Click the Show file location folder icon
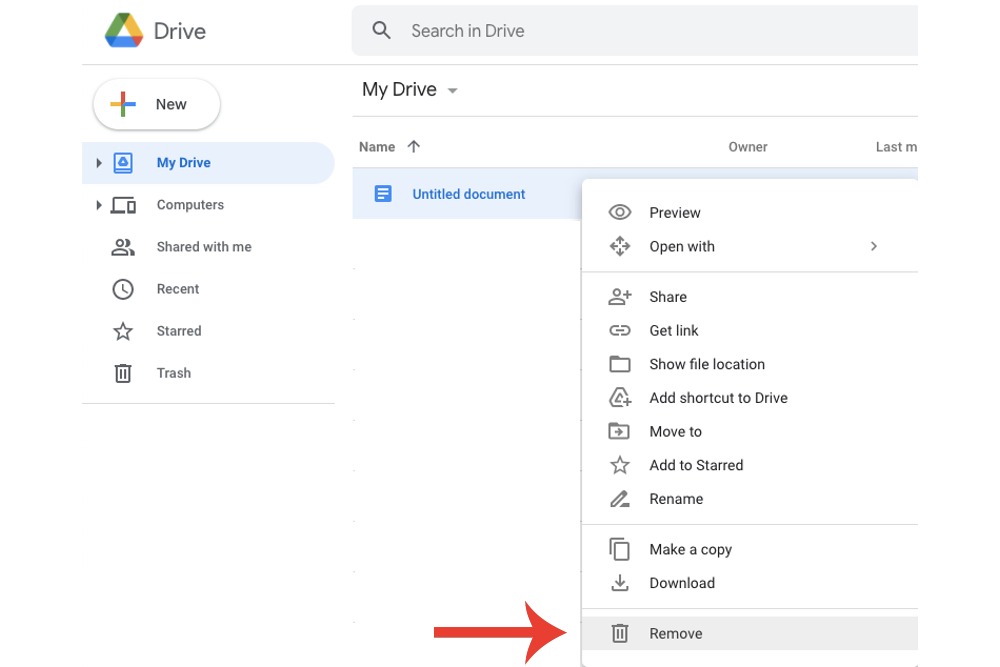The width and height of the screenshot is (1000, 667). coord(620,364)
